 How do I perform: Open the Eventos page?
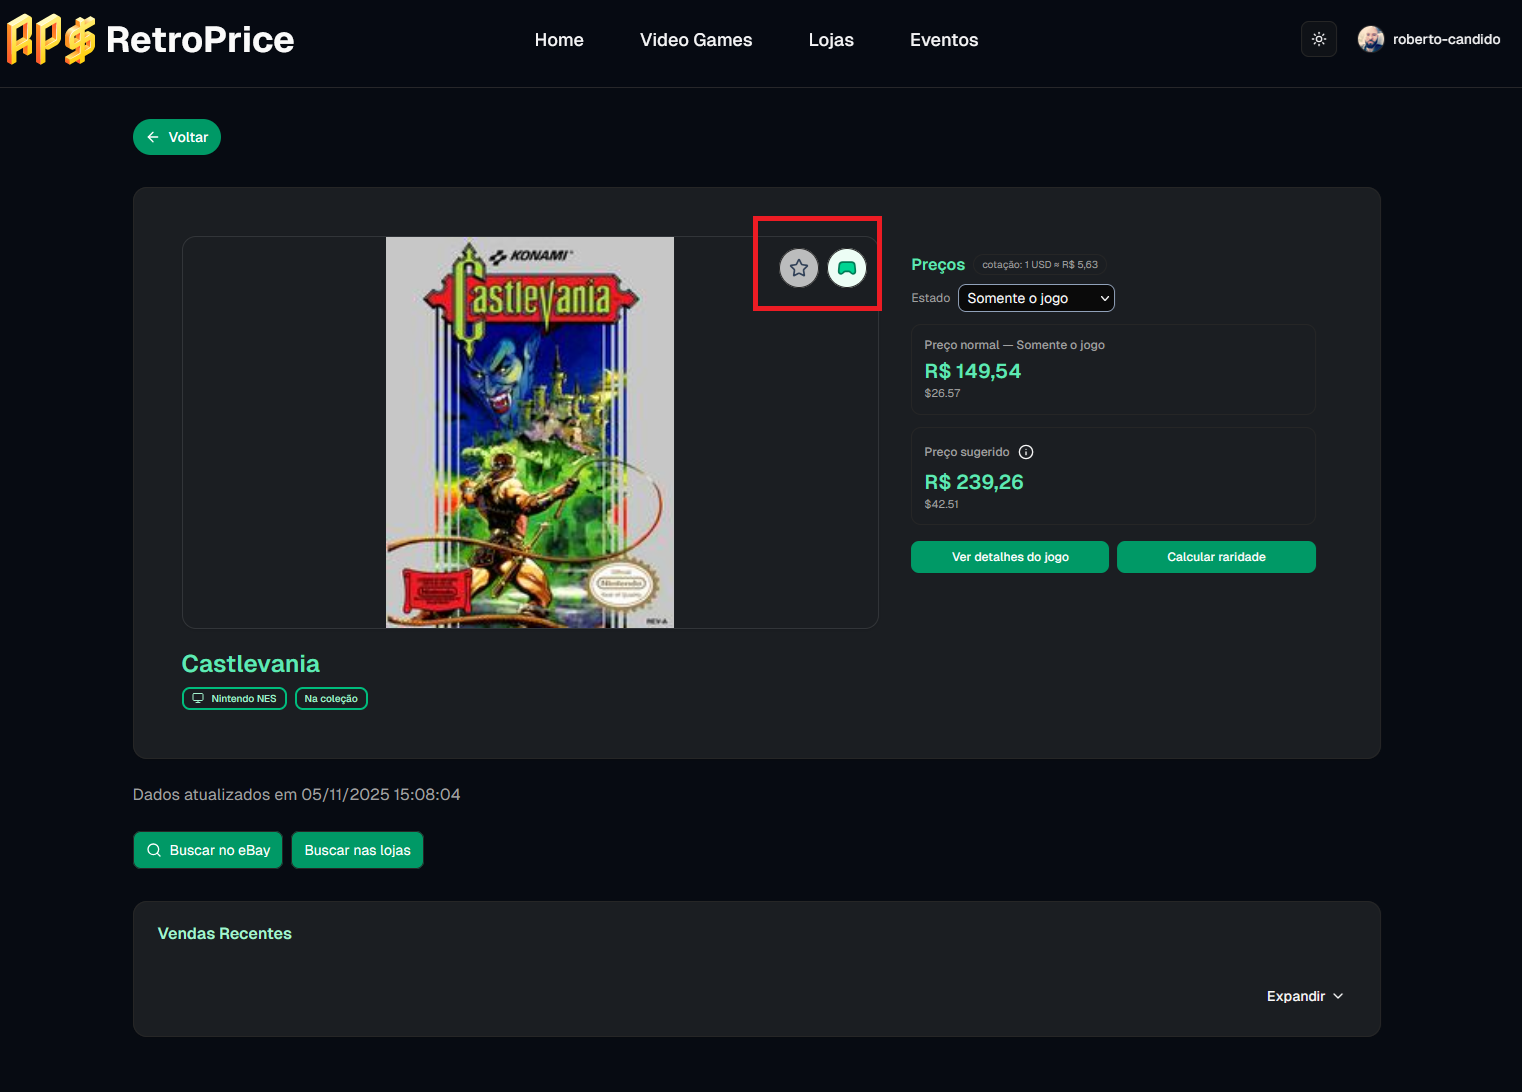943,40
